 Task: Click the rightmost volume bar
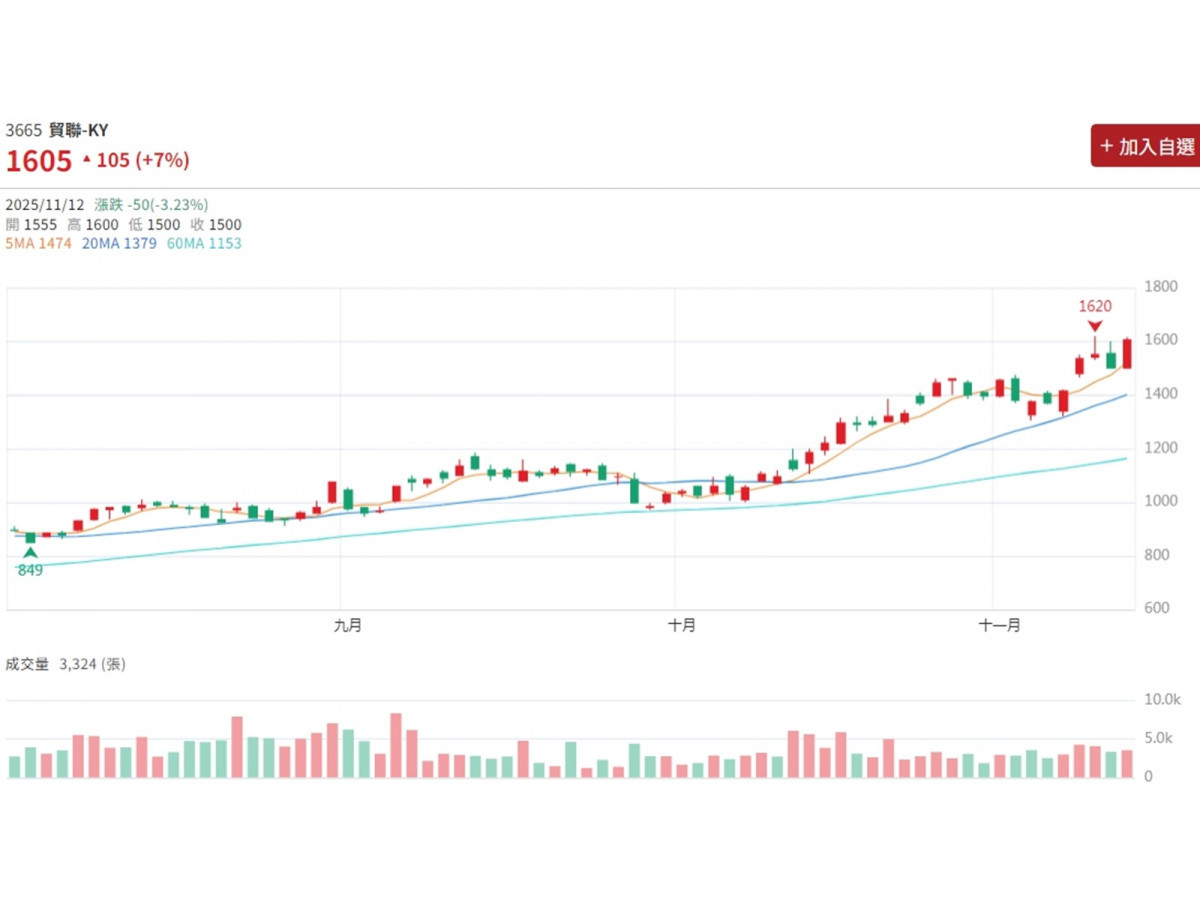pyautogui.click(x=1127, y=764)
